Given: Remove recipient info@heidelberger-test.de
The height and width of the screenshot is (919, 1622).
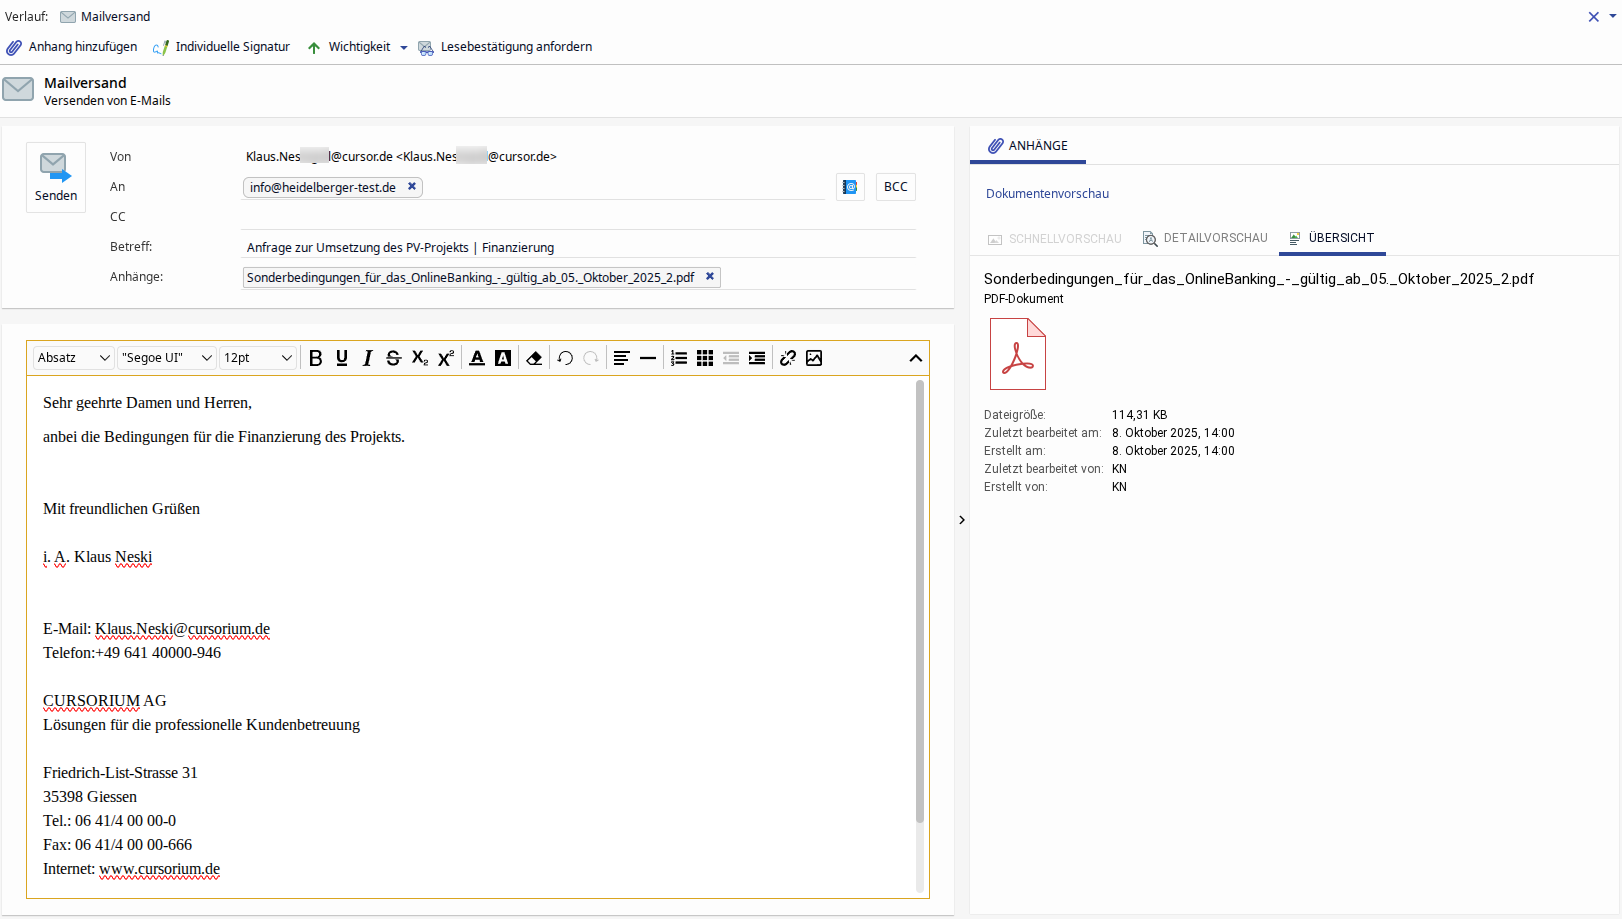Looking at the screenshot, I should [x=412, y=186].
